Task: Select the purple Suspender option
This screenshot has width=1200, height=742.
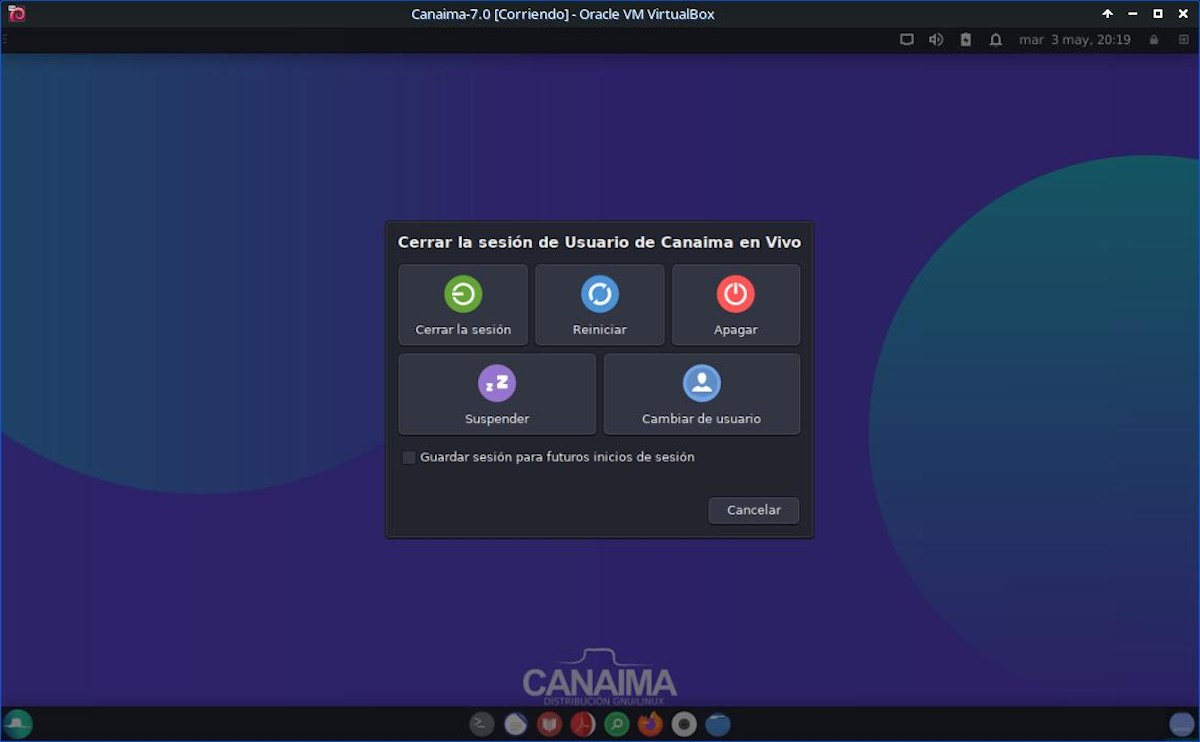Action: coord(497,394)
